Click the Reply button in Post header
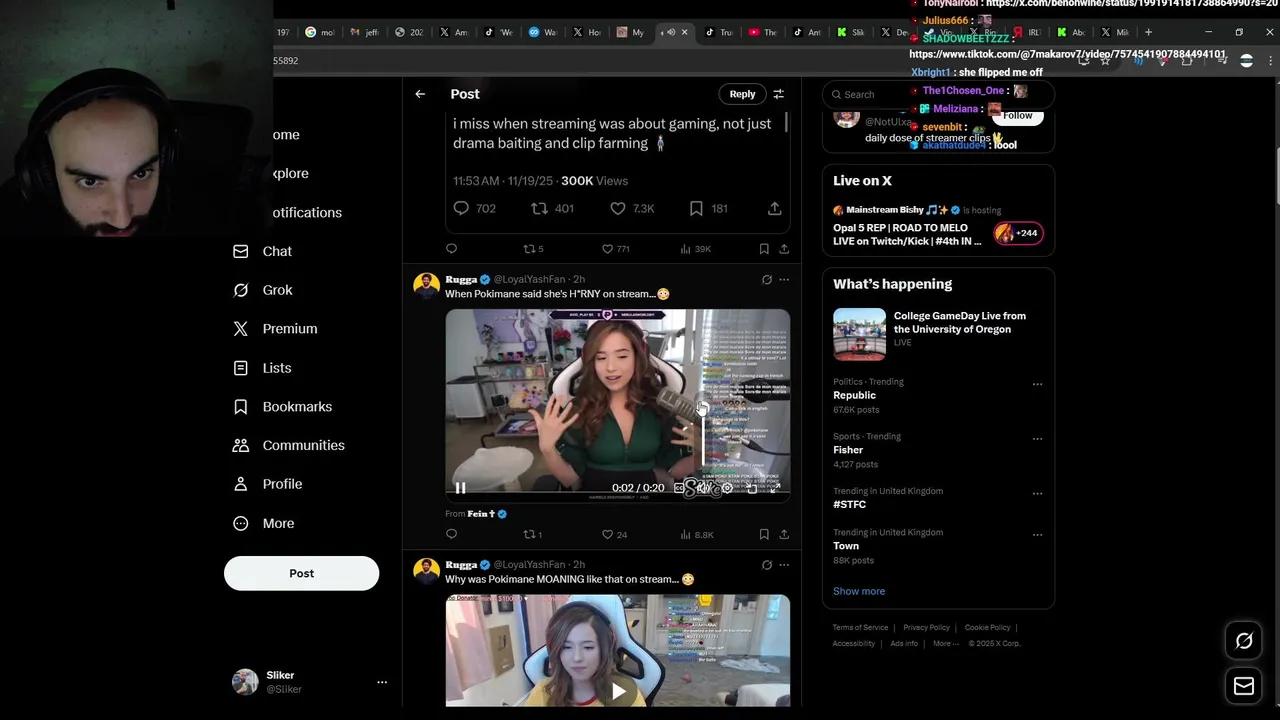 pyautogui.click(x=742, y=94)
